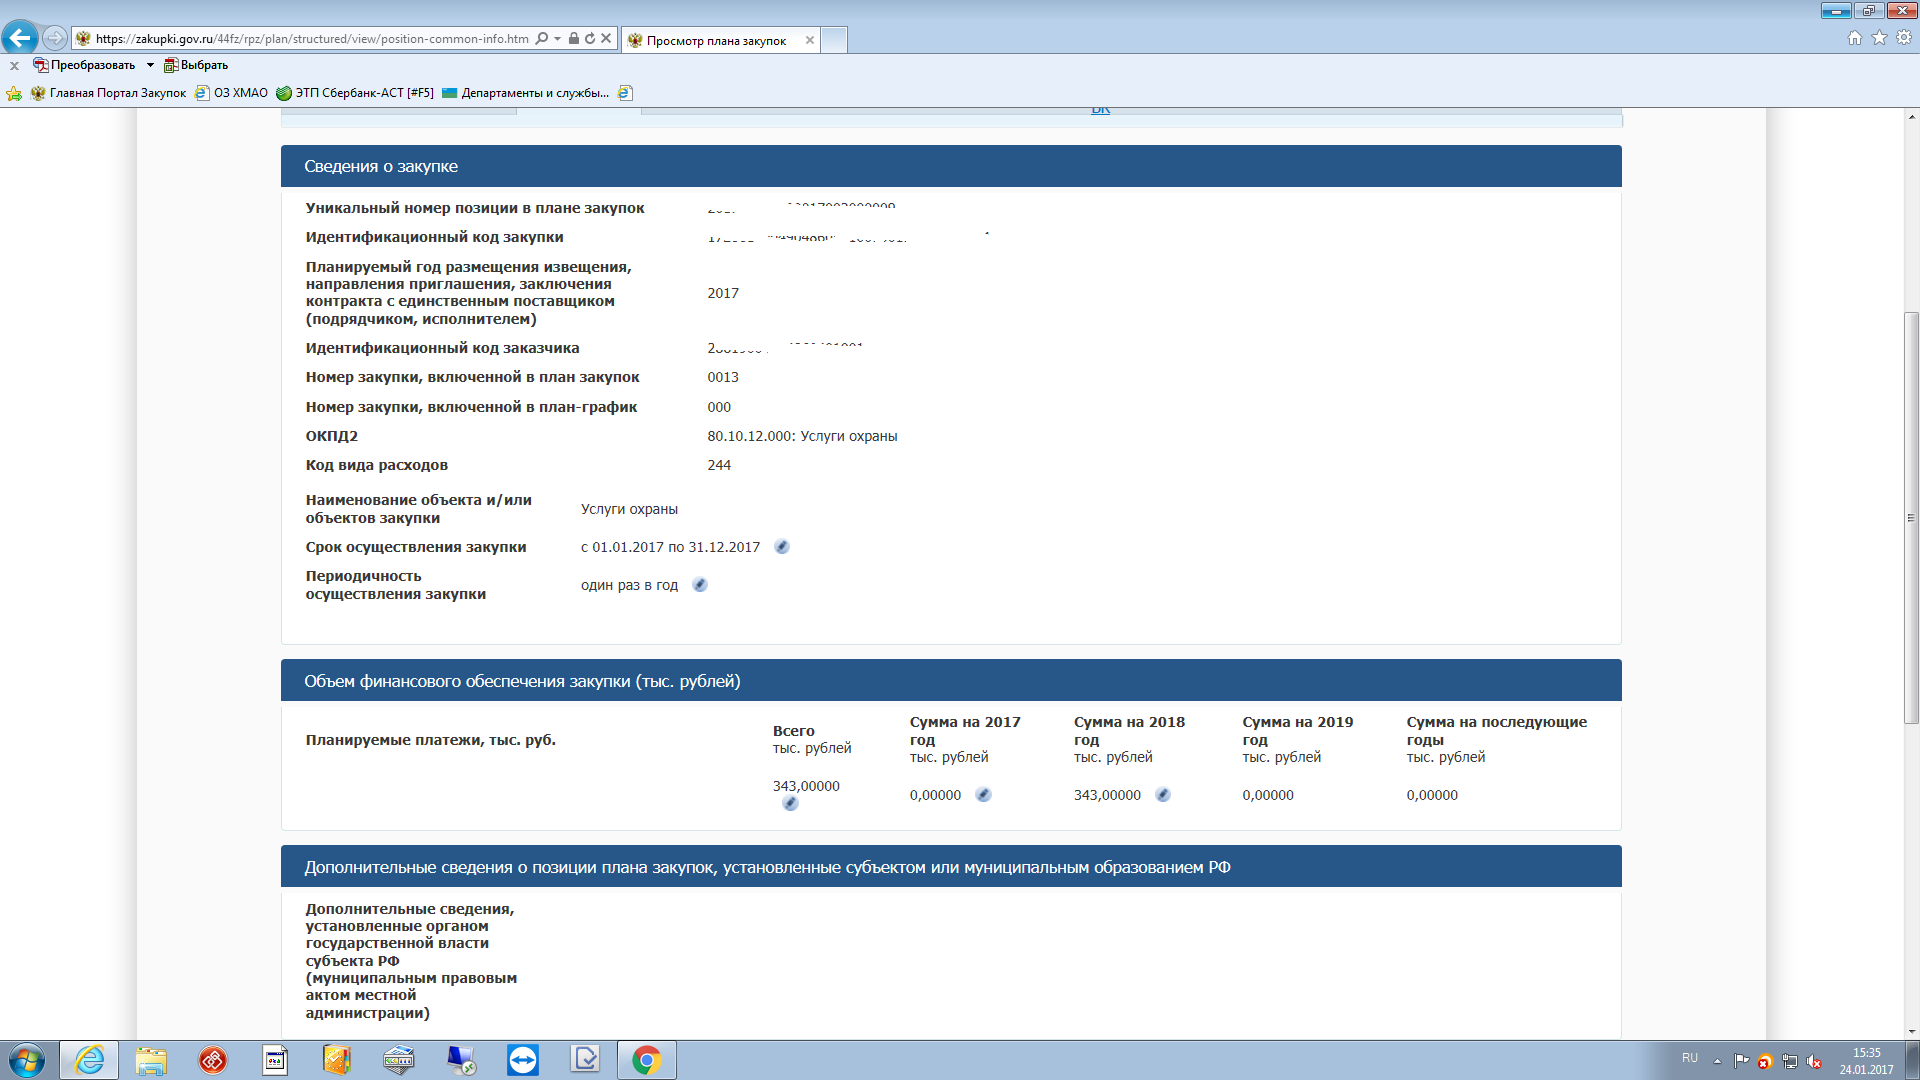Click edit pencil next to purchase period dates
This screenshot has height=1080, width=1920.
point(782,547)
